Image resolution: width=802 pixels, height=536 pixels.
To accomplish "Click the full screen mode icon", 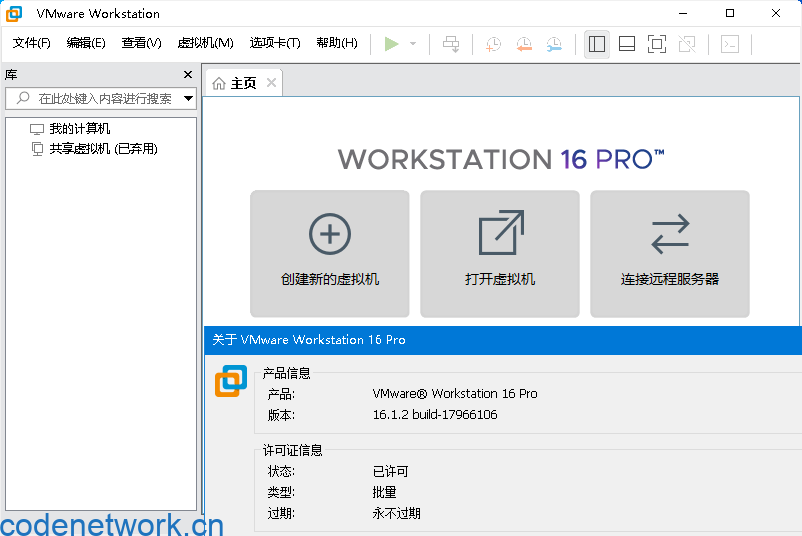I will 657,44.
